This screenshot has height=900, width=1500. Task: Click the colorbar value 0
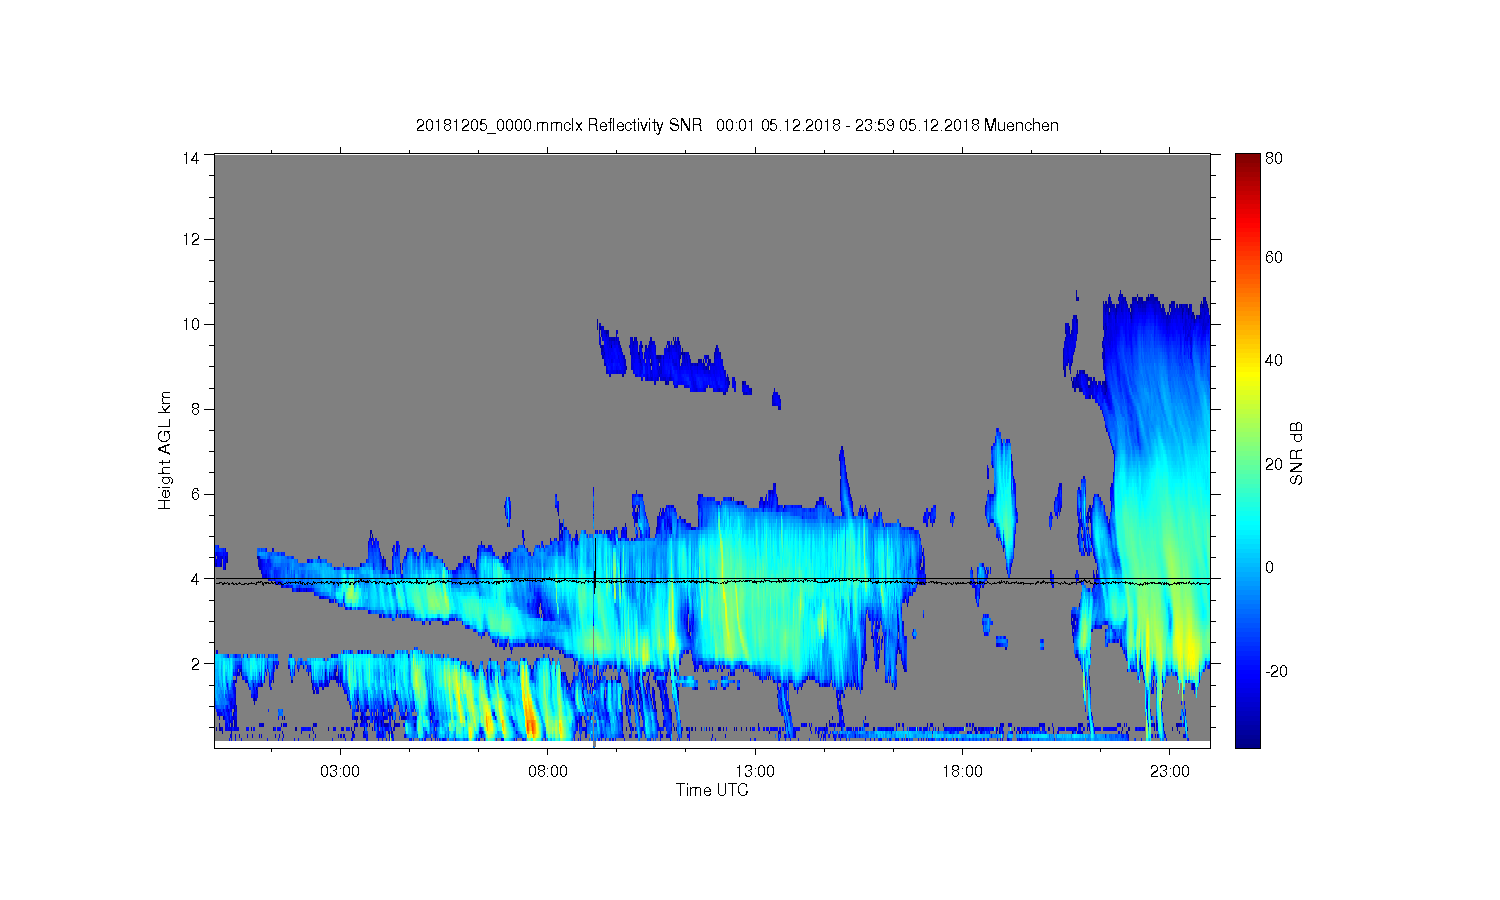tap(1270, 567)
